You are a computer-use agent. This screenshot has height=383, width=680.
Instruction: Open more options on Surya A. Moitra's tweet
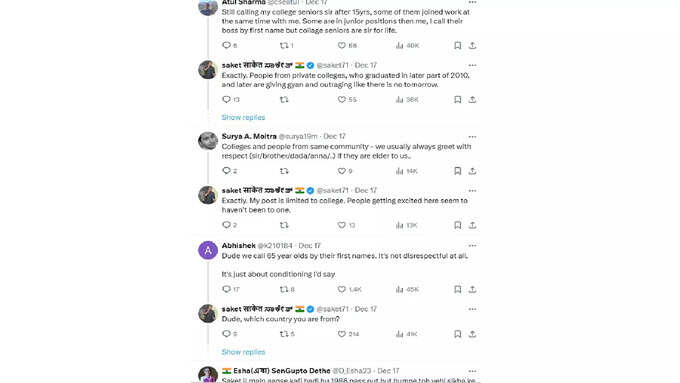coord(472,137)
